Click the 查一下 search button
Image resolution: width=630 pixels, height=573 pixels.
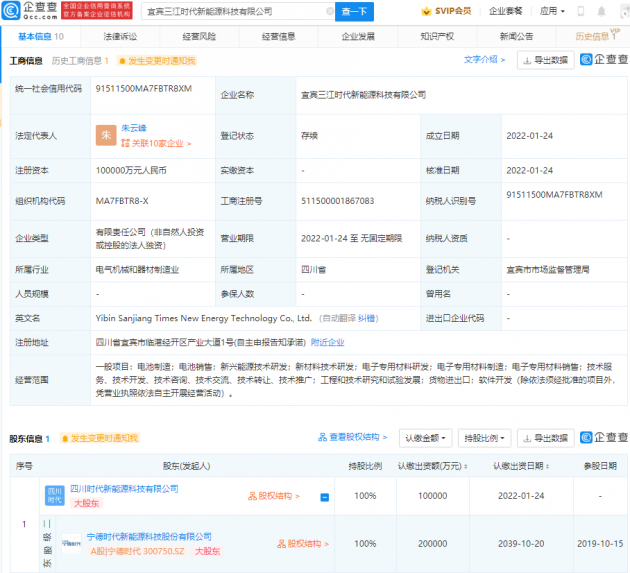click(354, 12)
